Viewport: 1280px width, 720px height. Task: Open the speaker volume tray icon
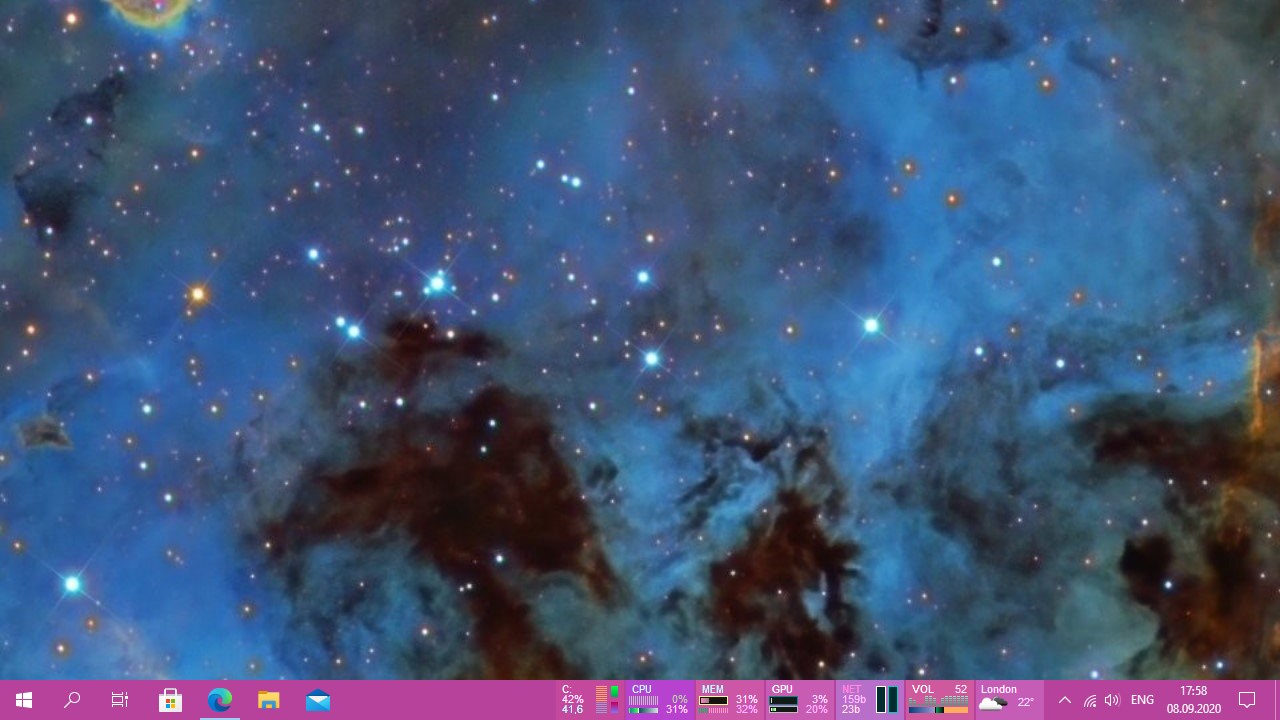(1113, 700)
